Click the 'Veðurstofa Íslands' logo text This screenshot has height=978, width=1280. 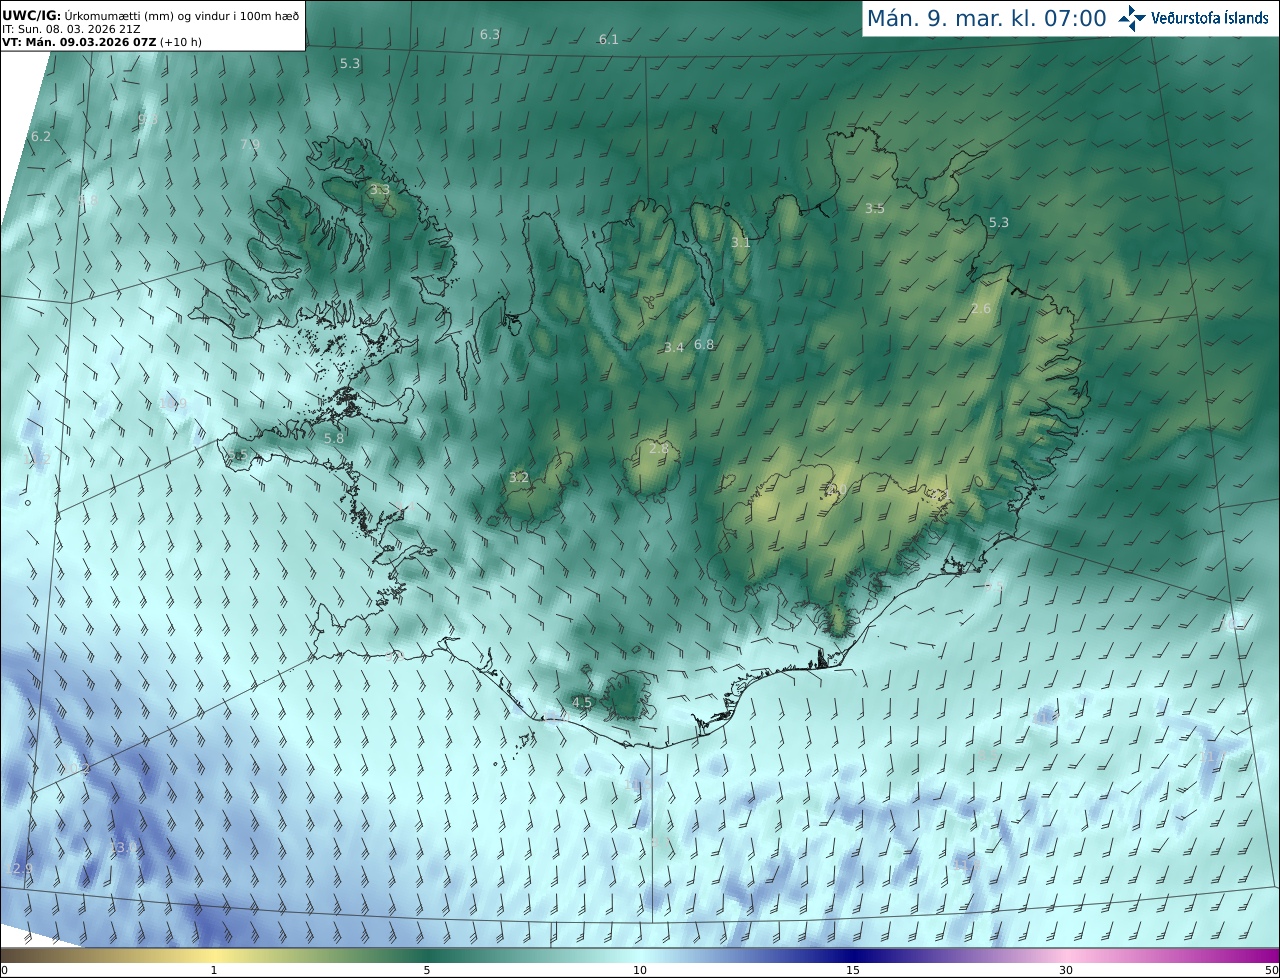[x=1210, y=18]
